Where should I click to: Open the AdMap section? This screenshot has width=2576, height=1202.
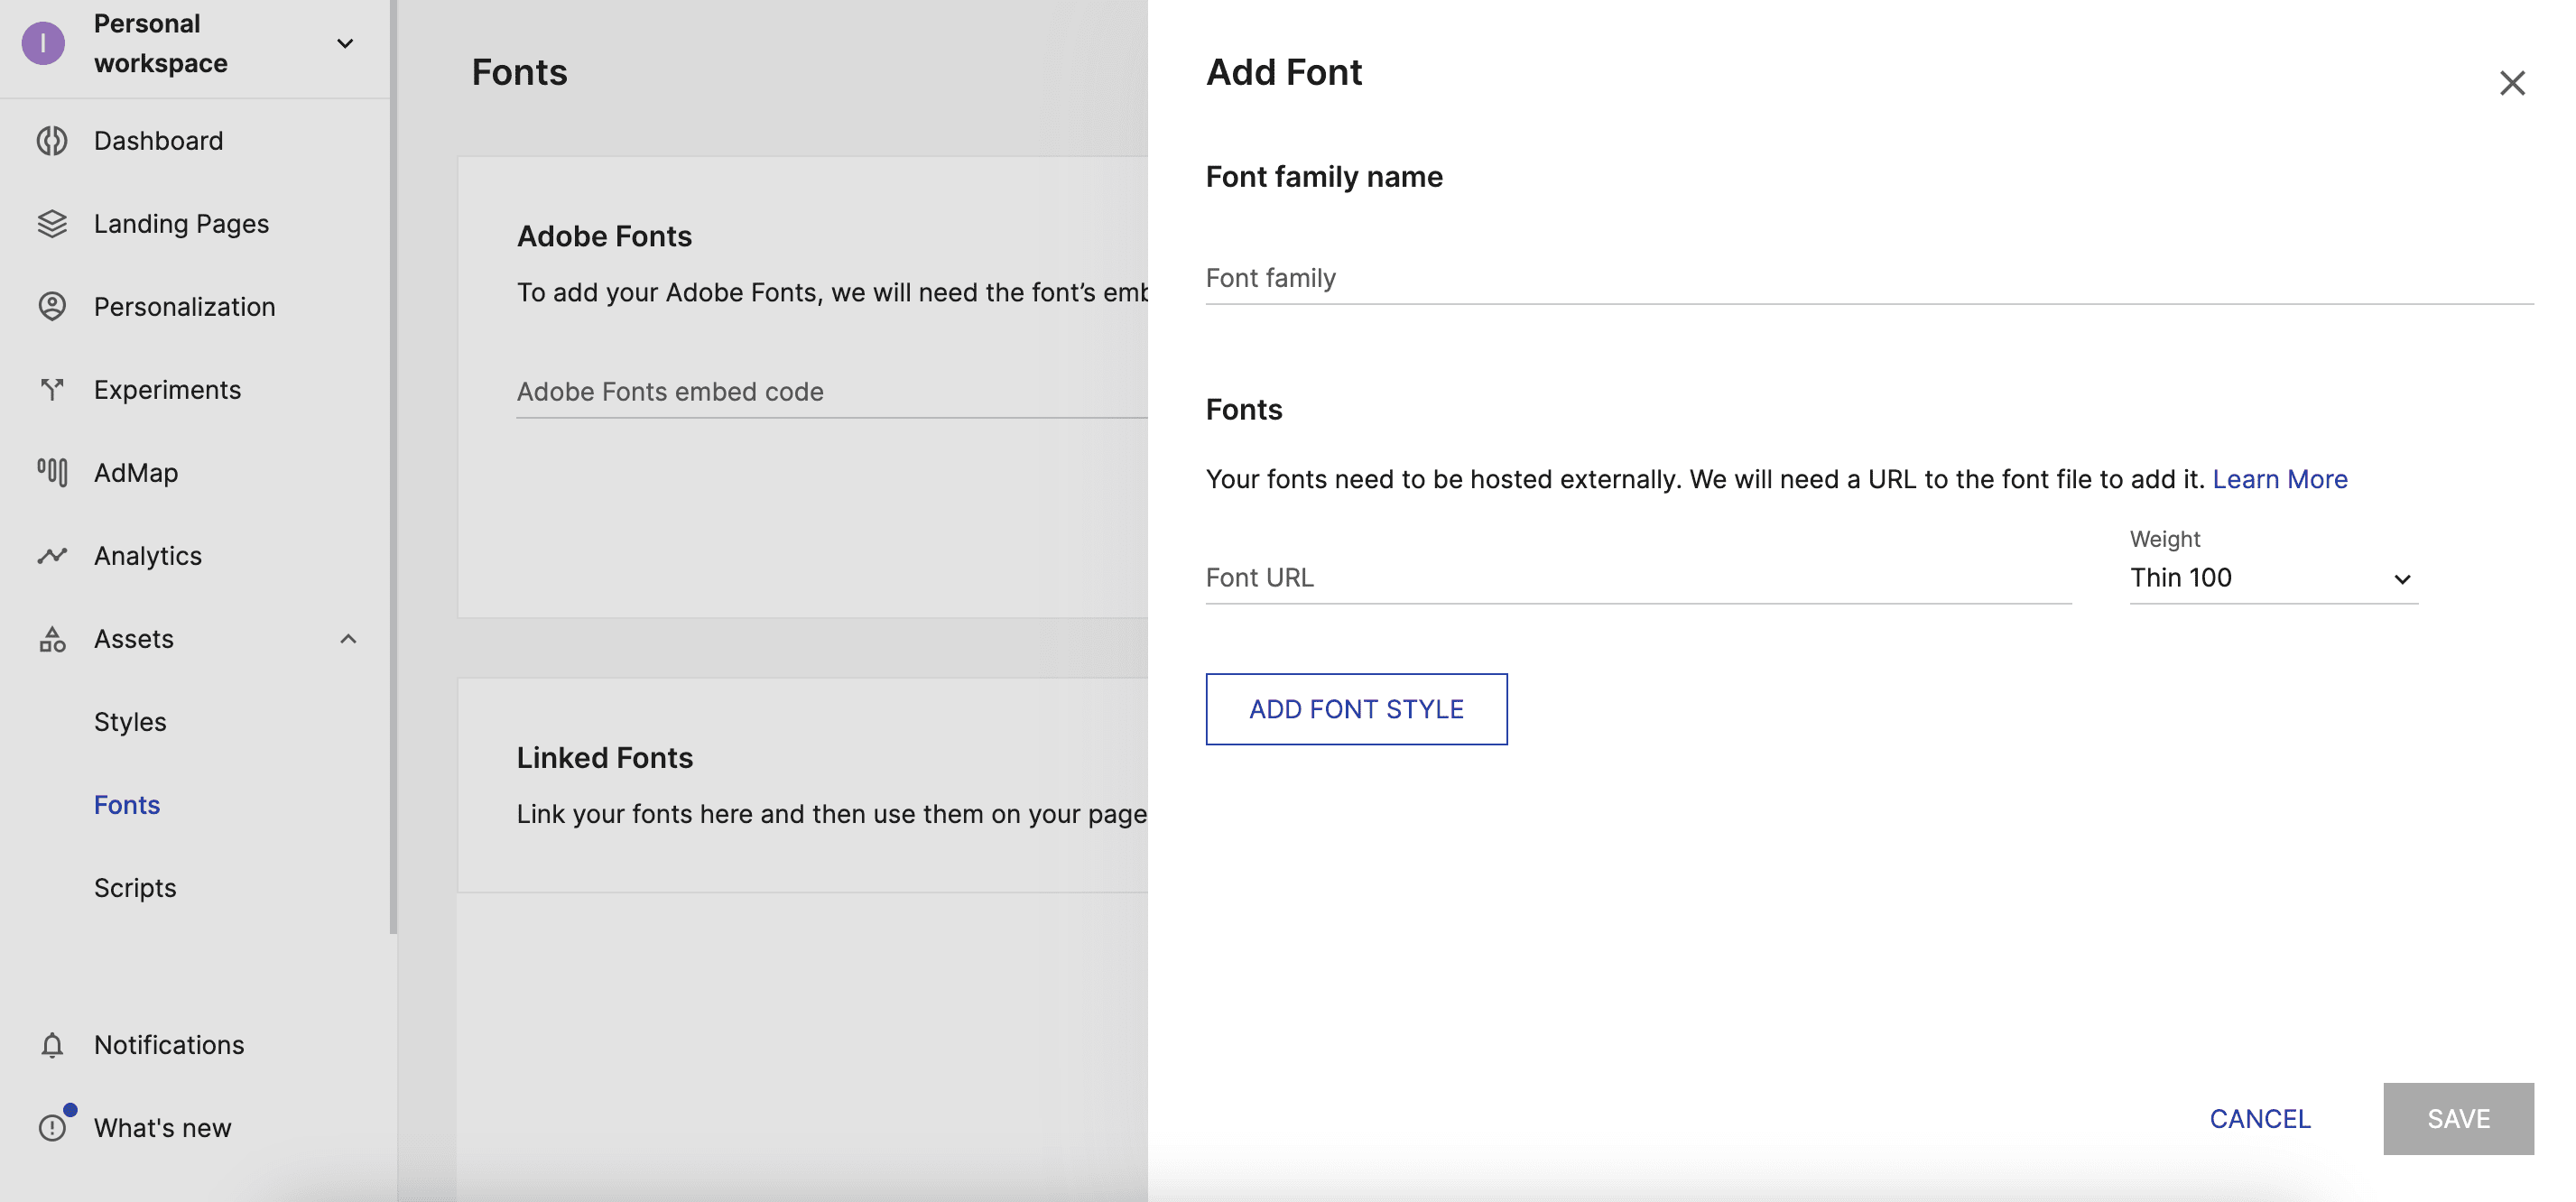135,472
